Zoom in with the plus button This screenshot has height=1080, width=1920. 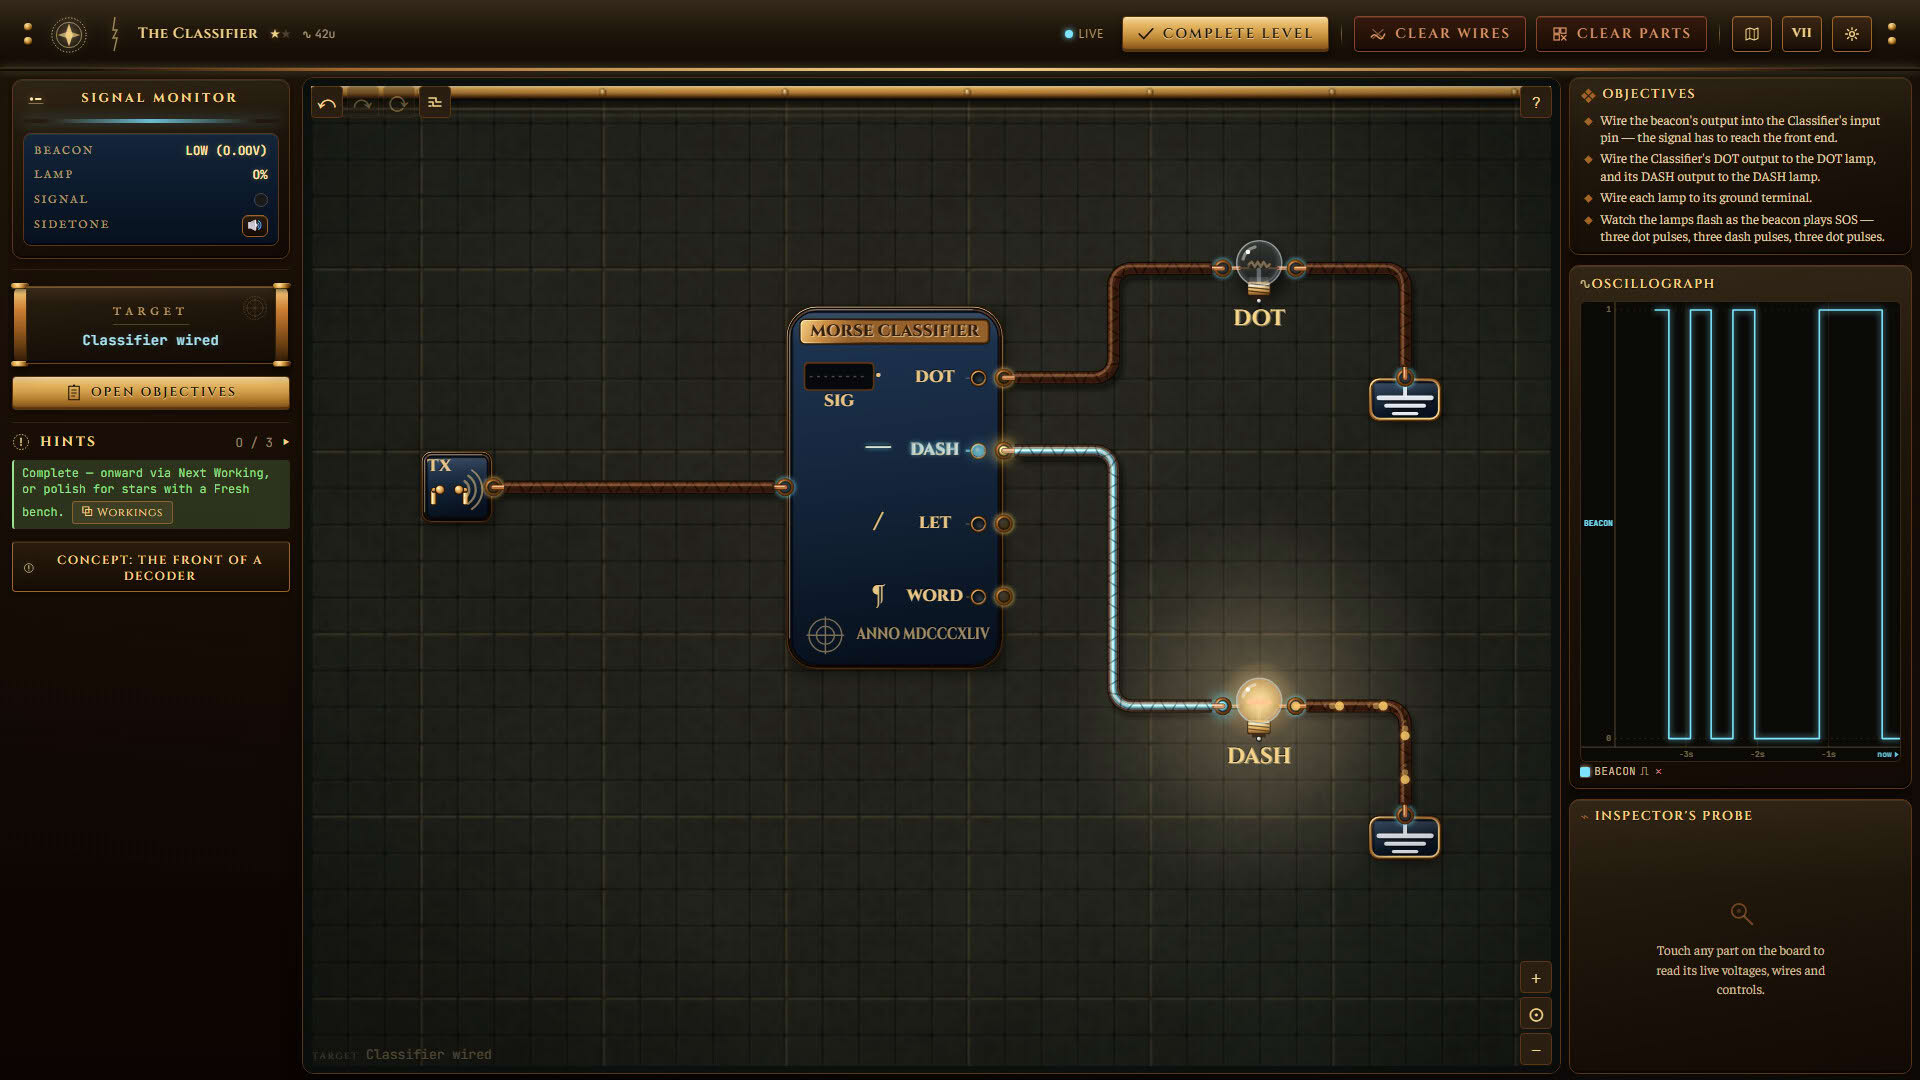(1536, 978)
